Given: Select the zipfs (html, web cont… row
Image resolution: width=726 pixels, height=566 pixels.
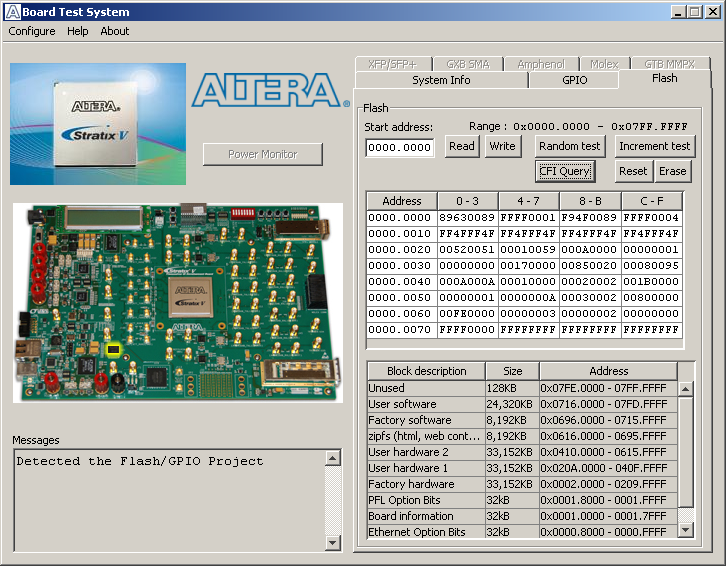Looking at the screenshot, I should click(x=522, y=436).
